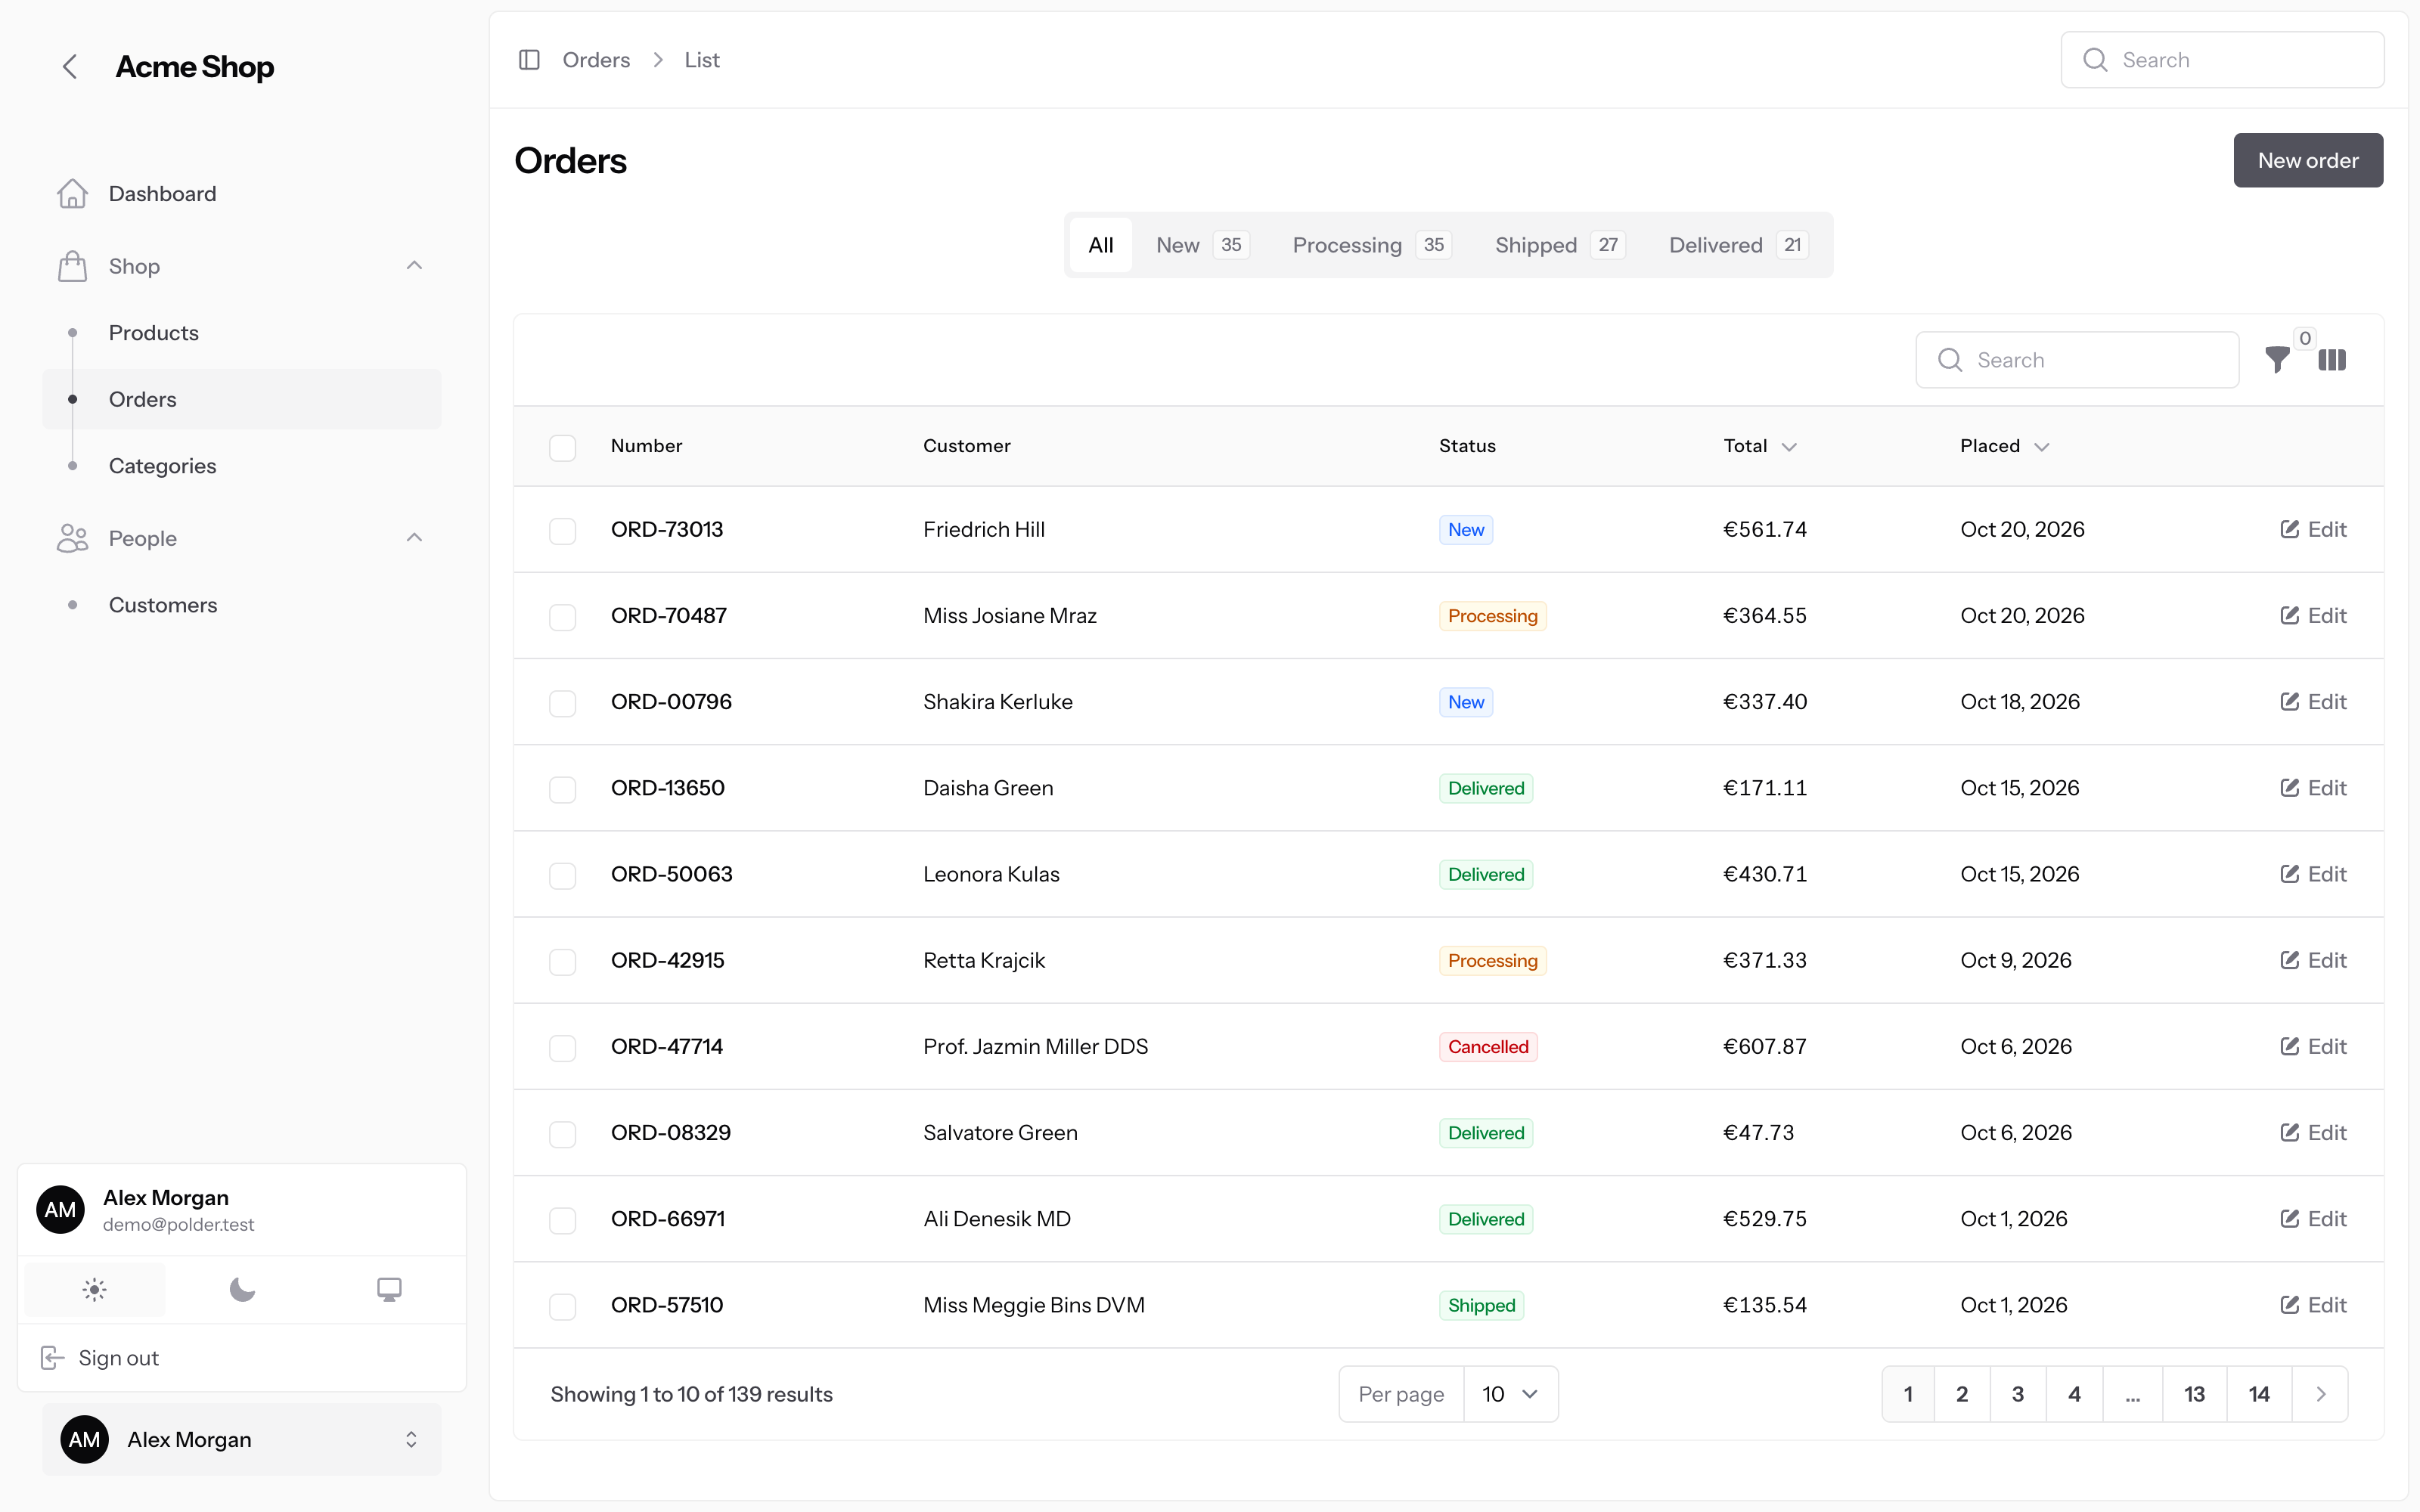Open the Per page dropdown
Image resolution: width=2420 pixels, height=1512 pixels.
coord(1510,1394)
